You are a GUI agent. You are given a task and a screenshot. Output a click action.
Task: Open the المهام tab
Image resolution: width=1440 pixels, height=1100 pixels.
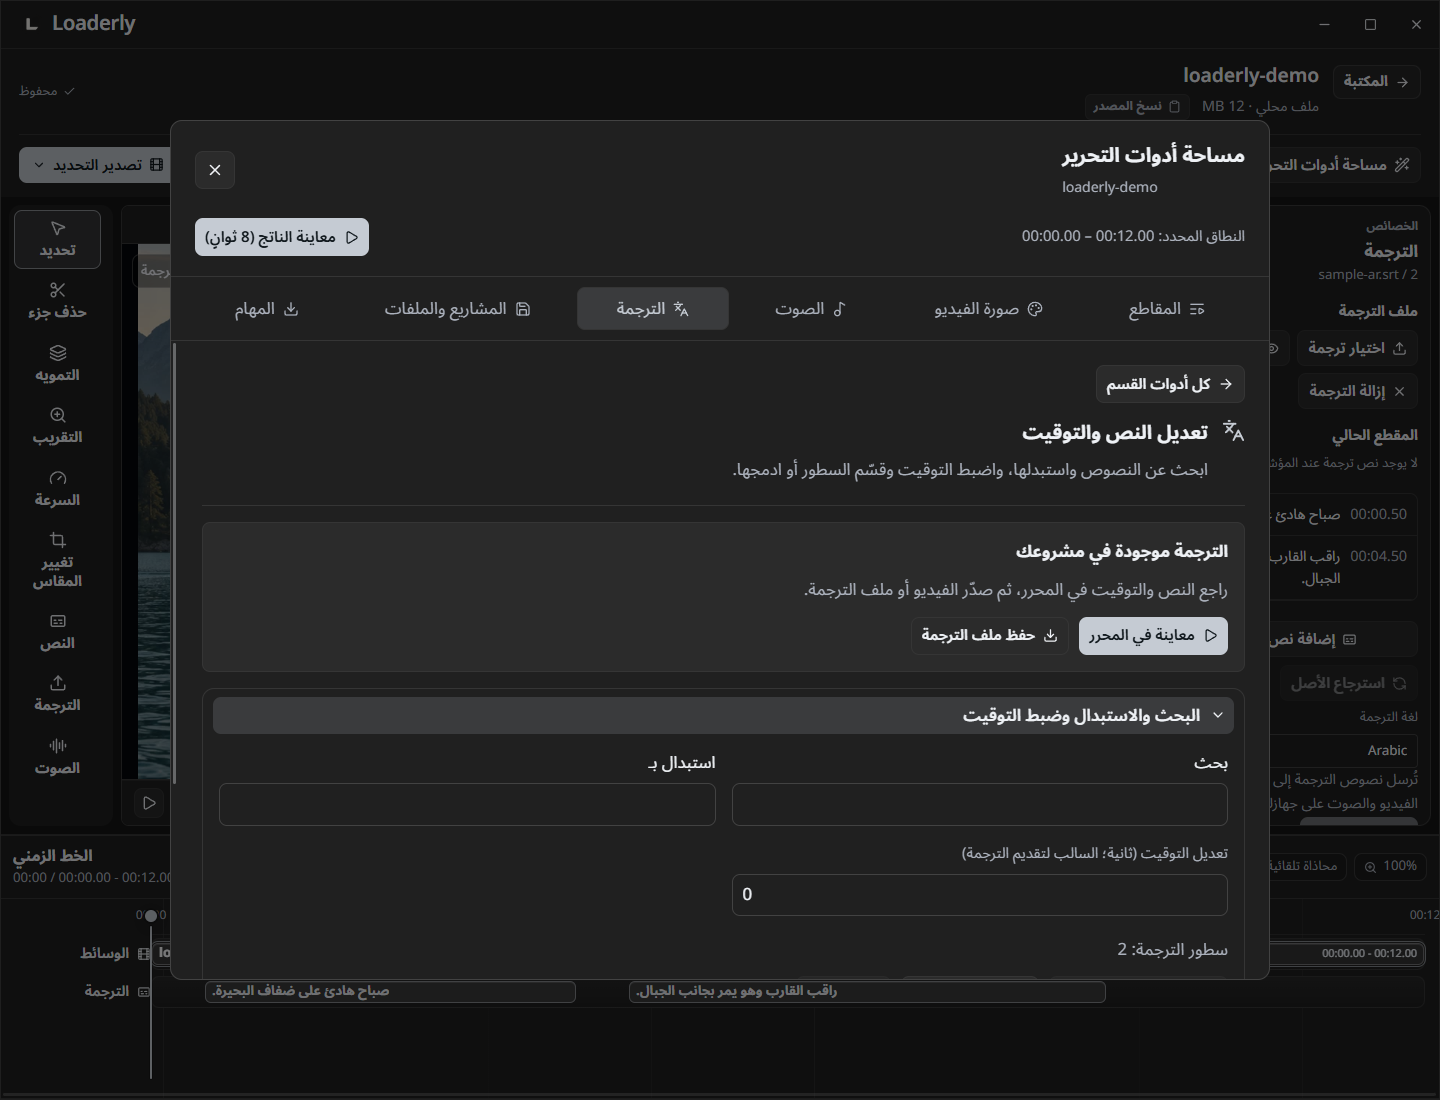coord(266,309)
